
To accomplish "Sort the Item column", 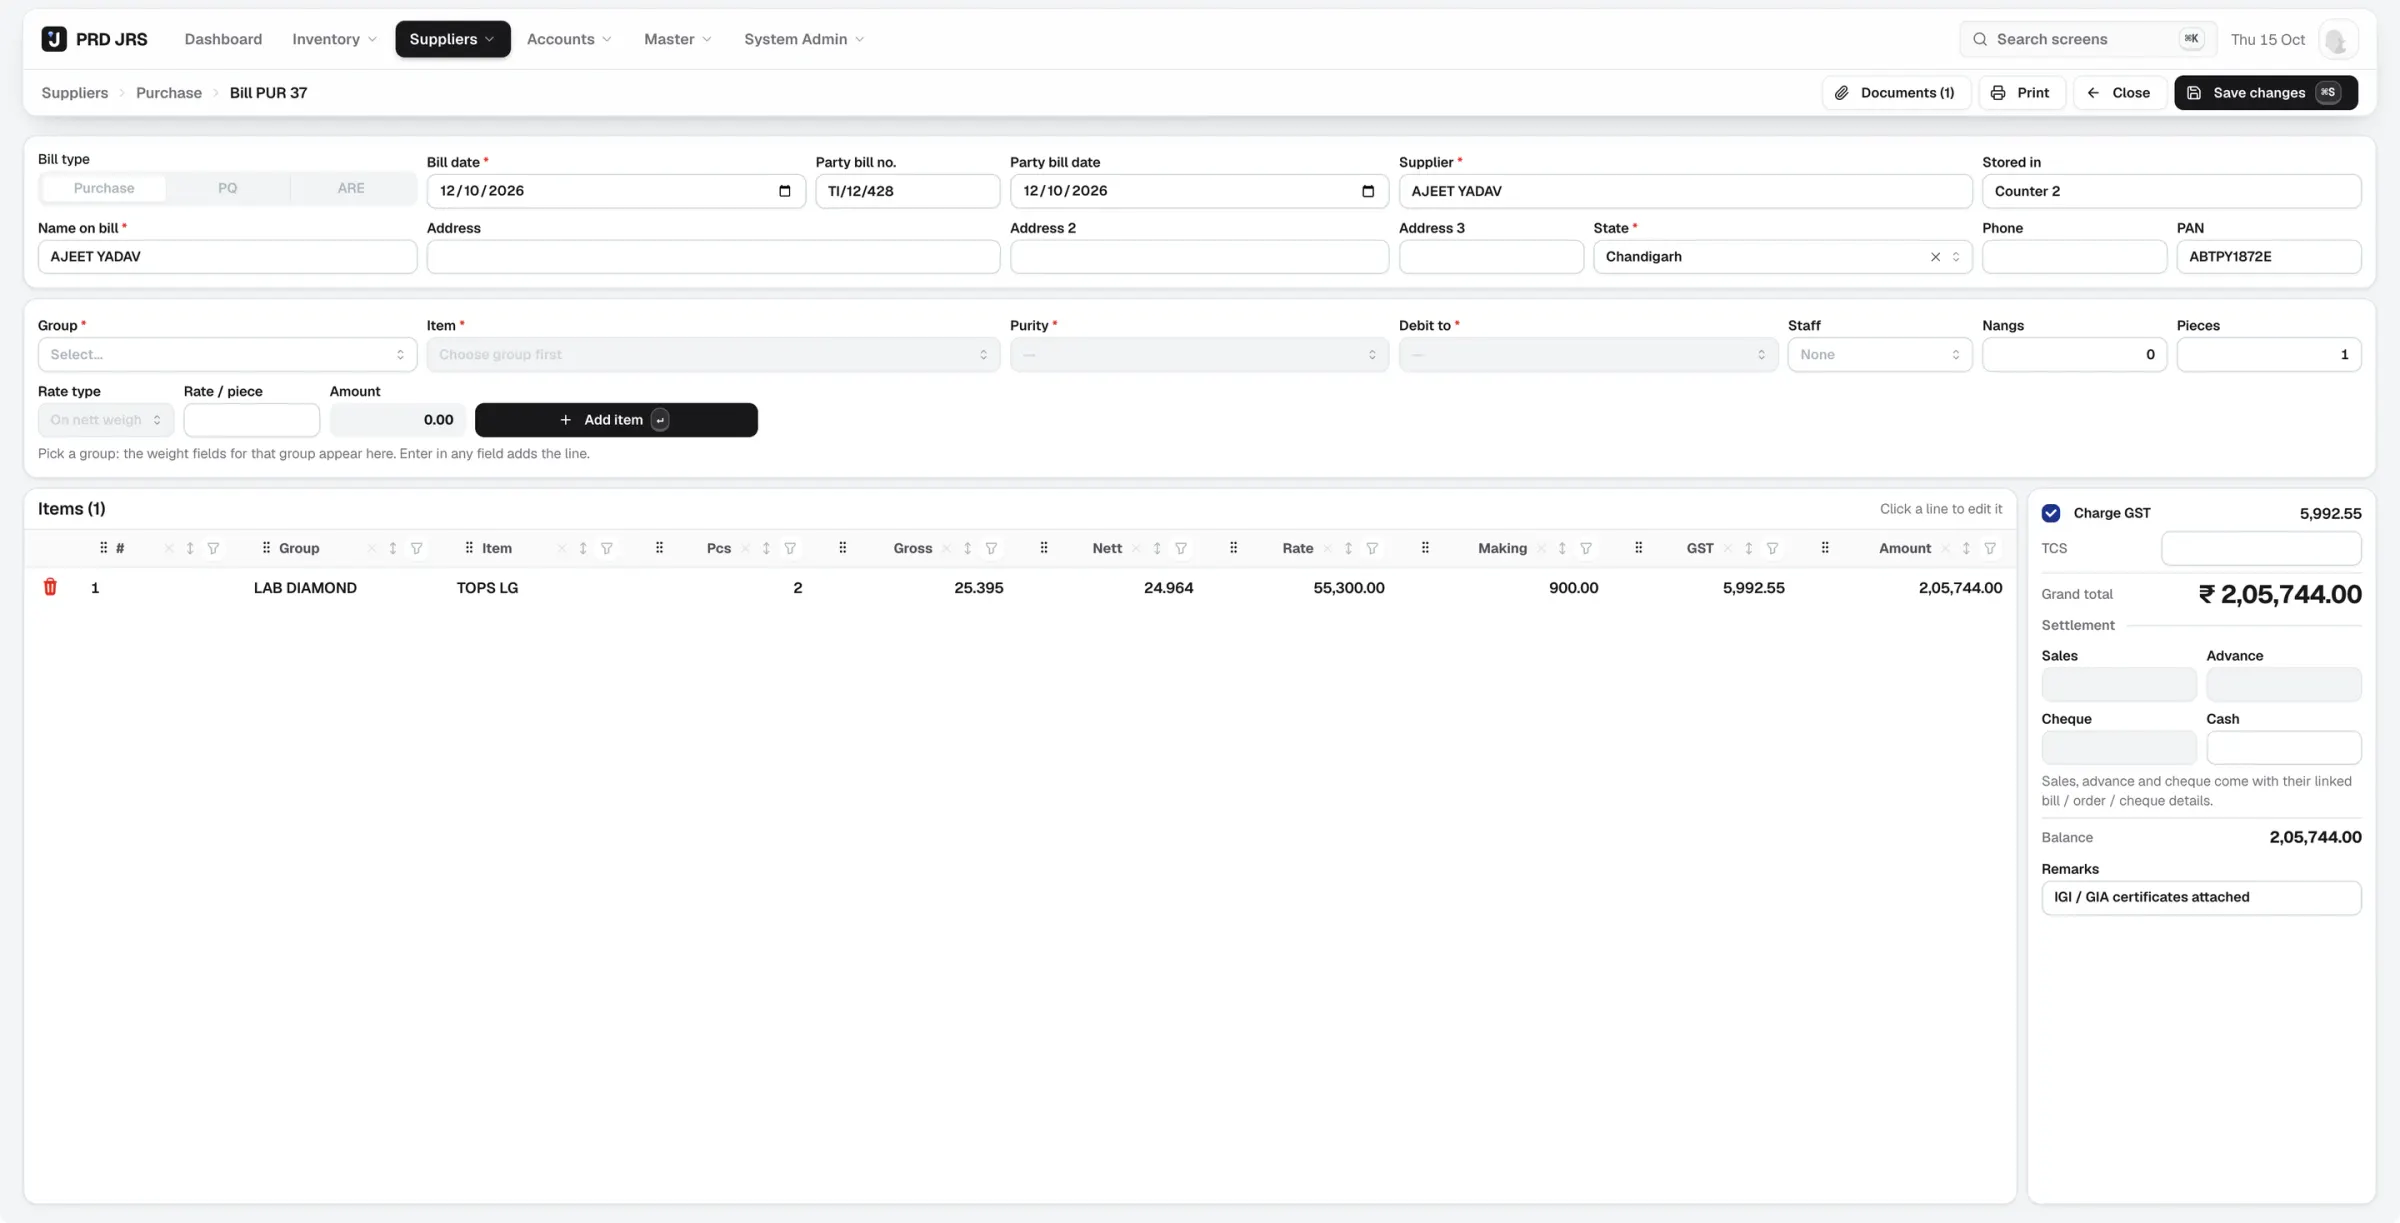I will (x=583, y=548).
